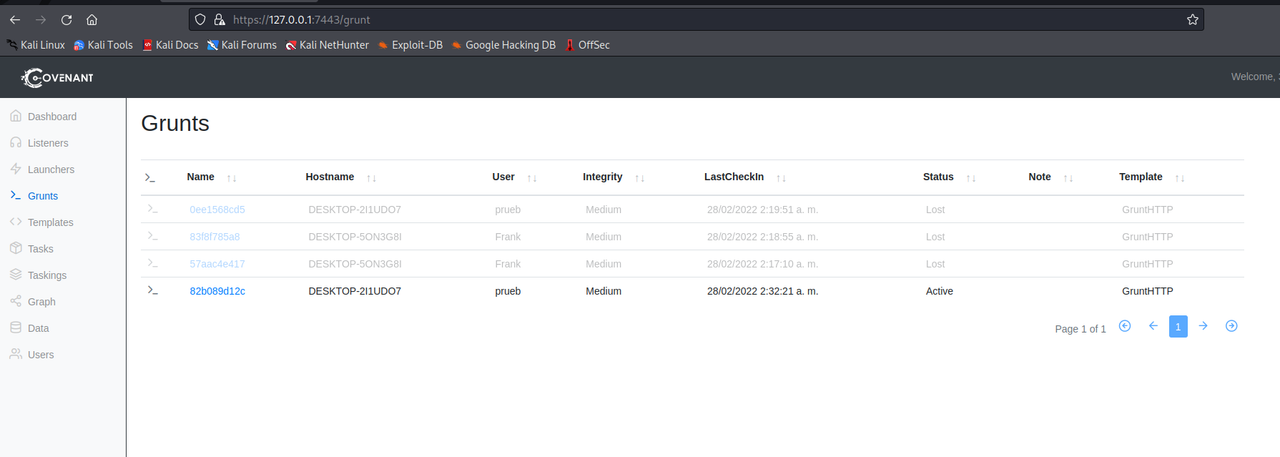Click Page 1 of 1 label
The height and width of the screenshot is (457, 1280).
pyautogui.click(x=1080, y=328)
